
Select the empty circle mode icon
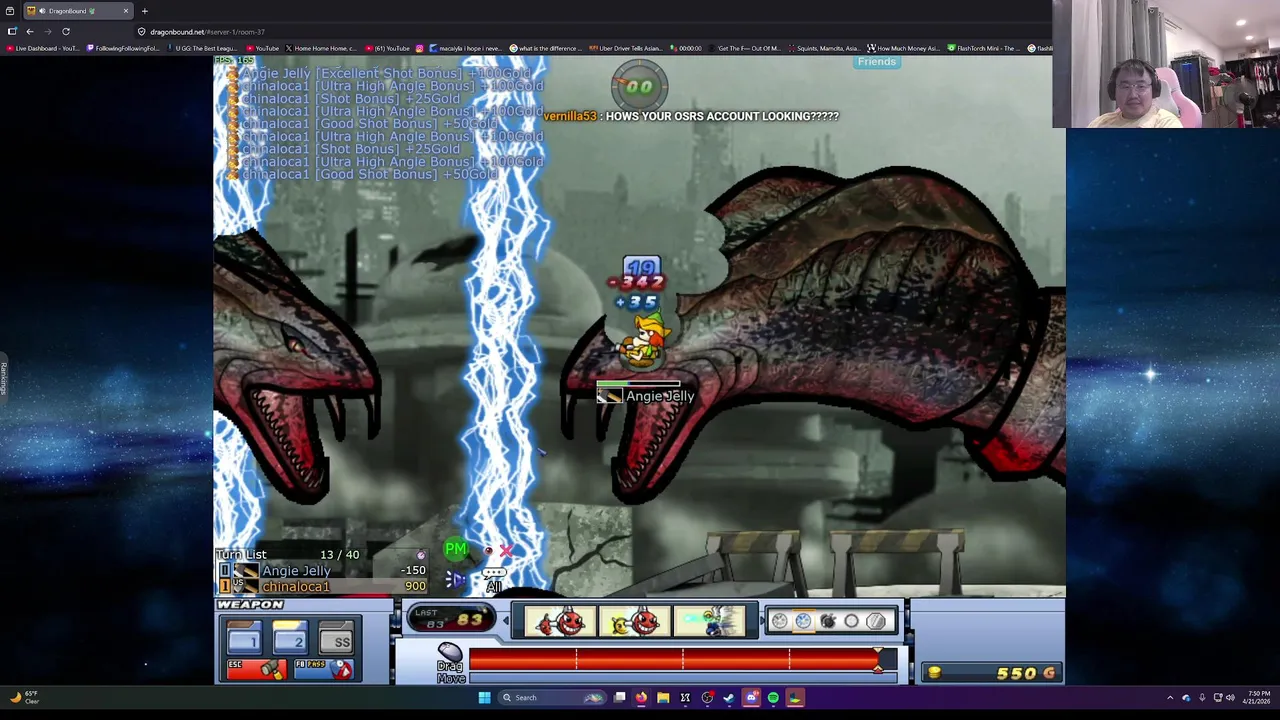851,621
